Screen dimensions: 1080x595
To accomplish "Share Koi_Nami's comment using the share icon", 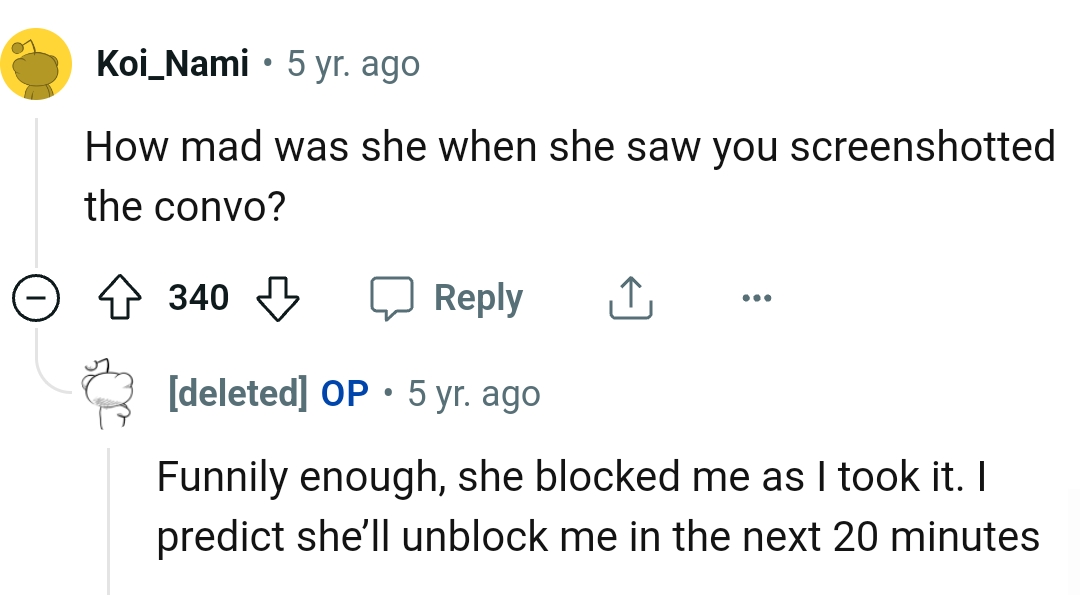I will click(629, 297).
